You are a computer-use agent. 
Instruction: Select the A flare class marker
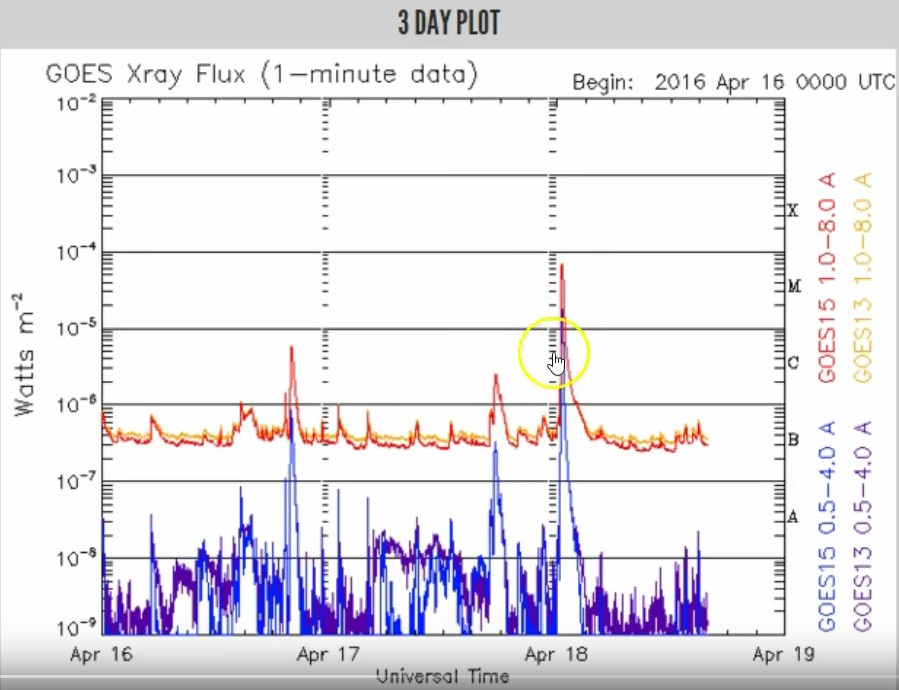click(x=793, y=517)
